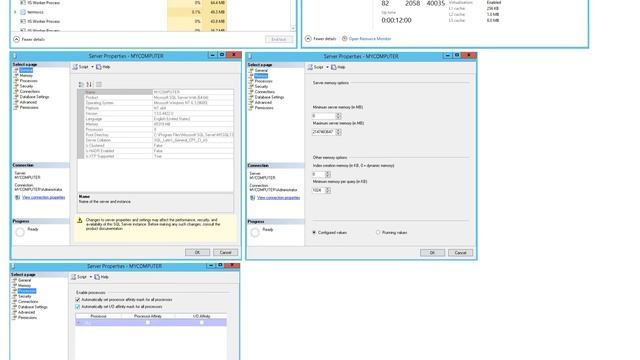Click the Minimum server memory input field
Screen dimensions: 640x360
click(x=324, y=116)
